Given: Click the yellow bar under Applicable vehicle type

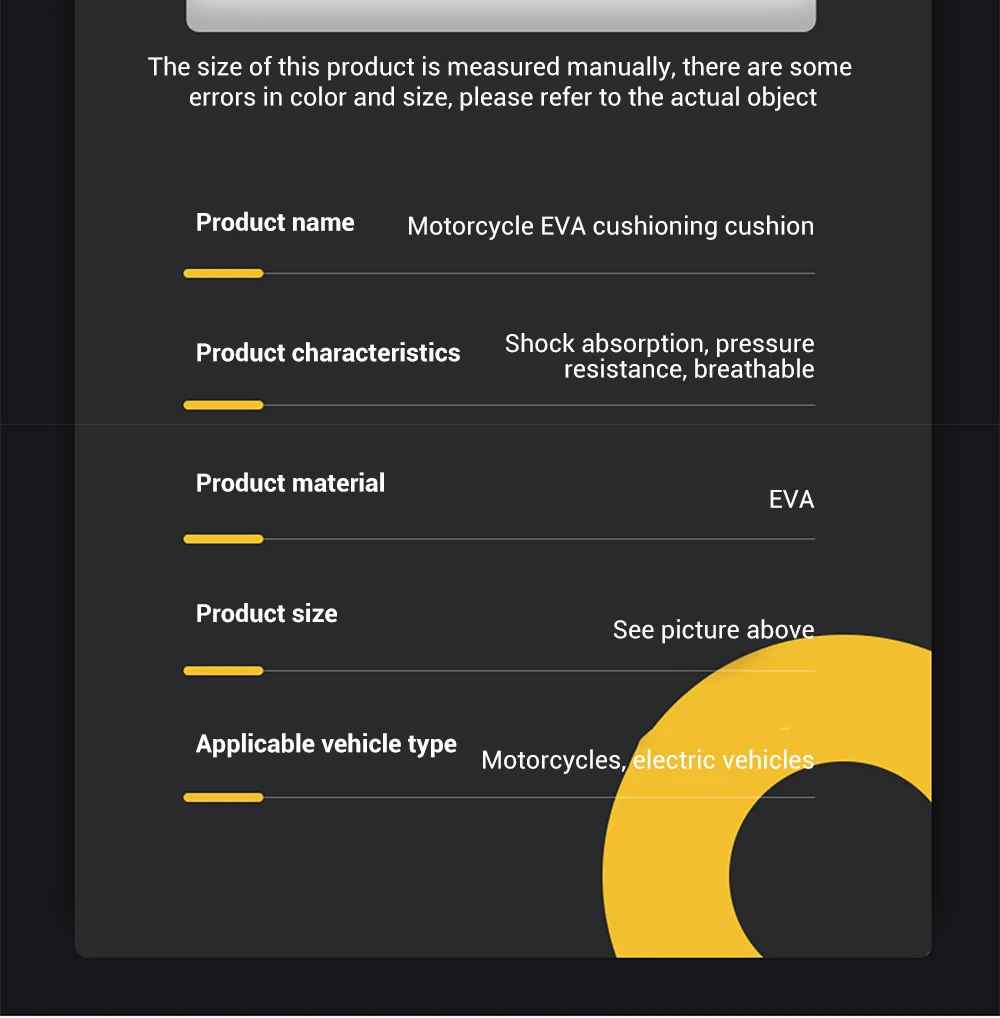Looking at the screenshot, I should point(223,797).
